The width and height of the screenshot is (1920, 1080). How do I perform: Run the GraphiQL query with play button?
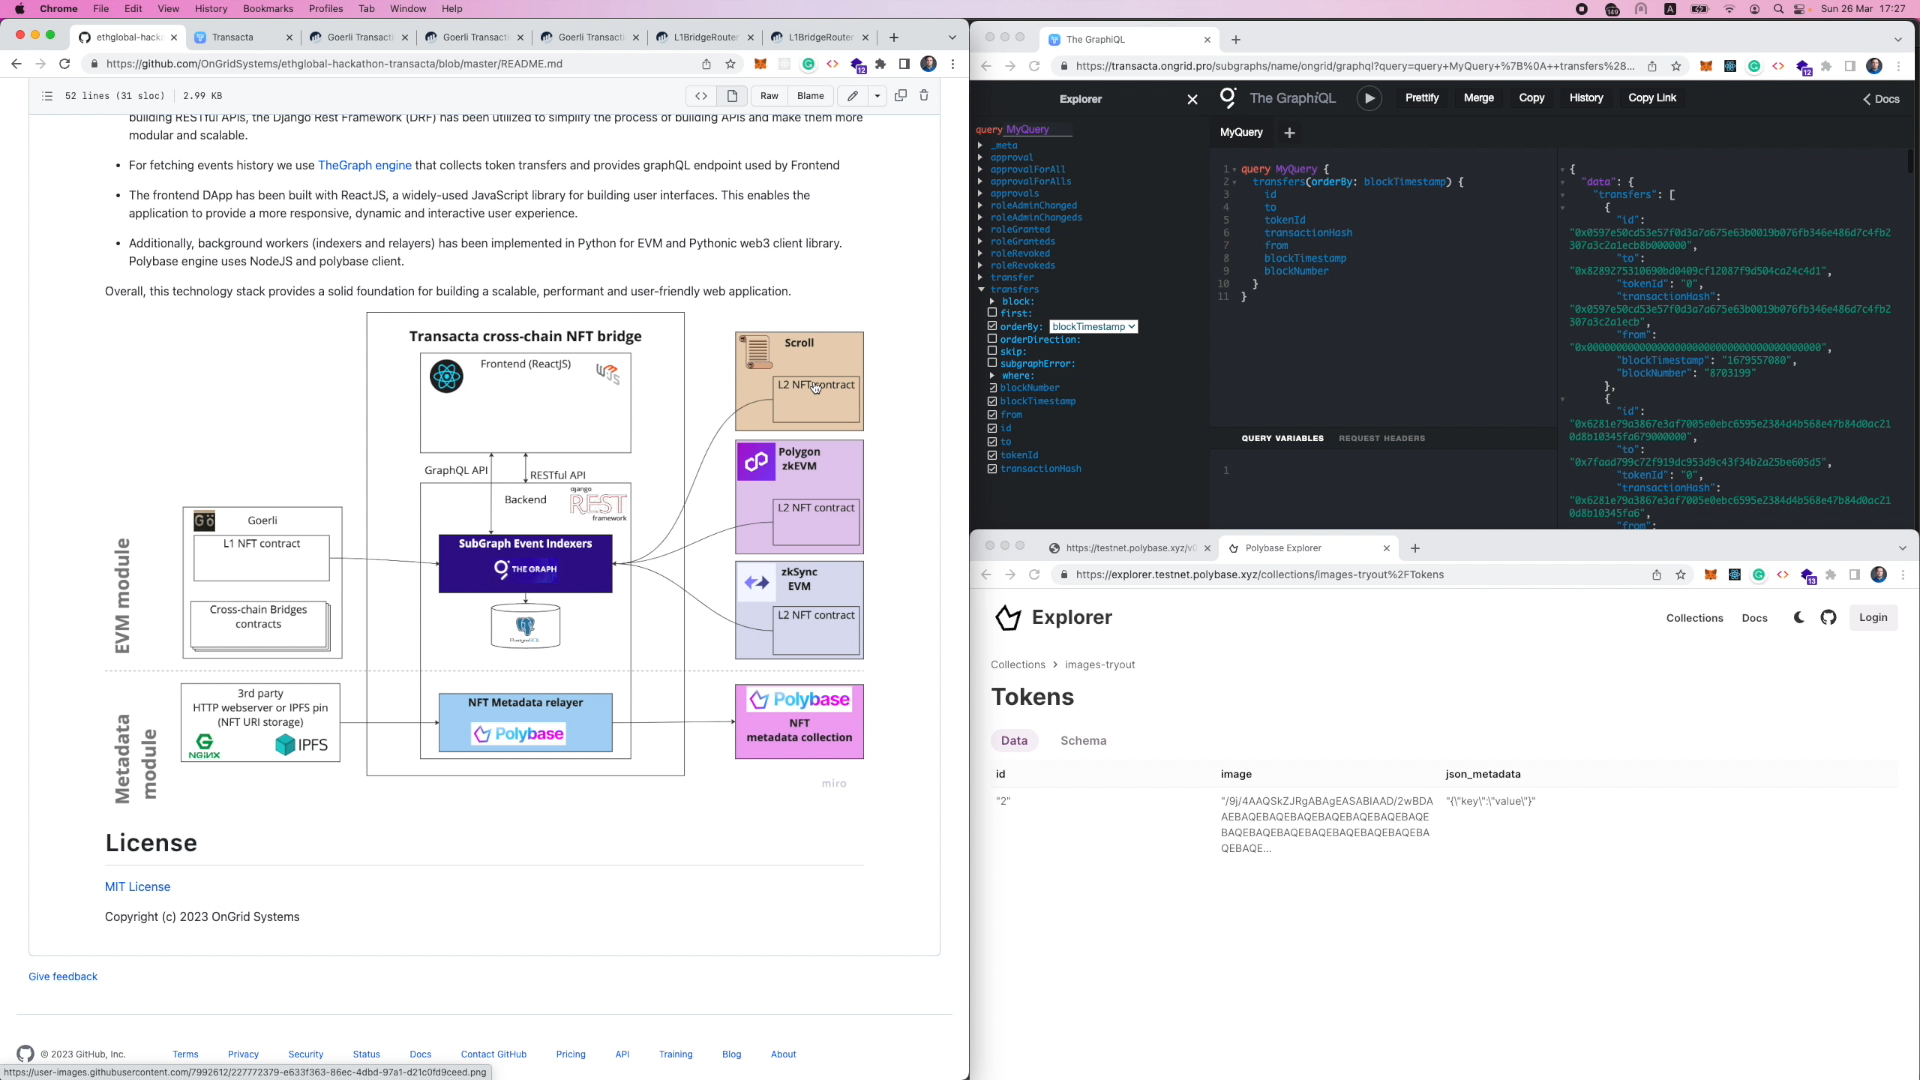coord(1369,98)
